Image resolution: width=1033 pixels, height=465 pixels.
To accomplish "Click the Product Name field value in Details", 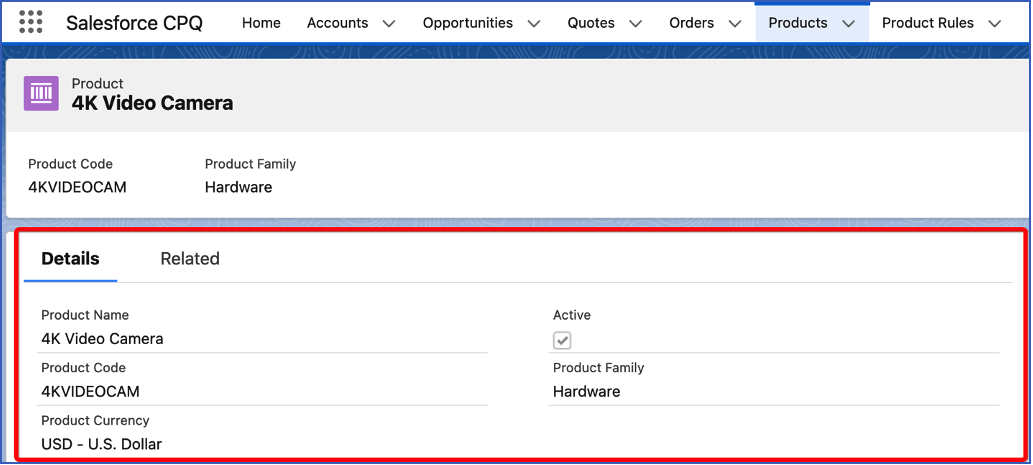I will (x=102, y=339).
